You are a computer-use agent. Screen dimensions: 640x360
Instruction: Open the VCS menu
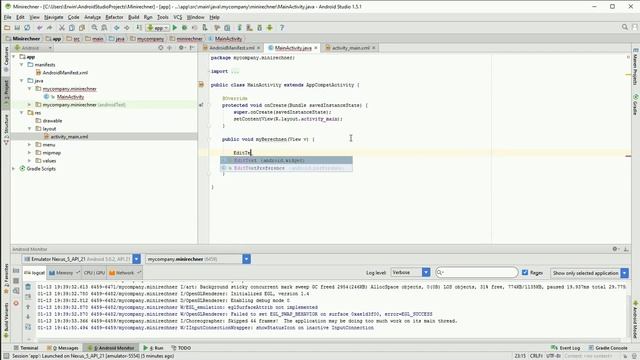(x=178, y=17)
